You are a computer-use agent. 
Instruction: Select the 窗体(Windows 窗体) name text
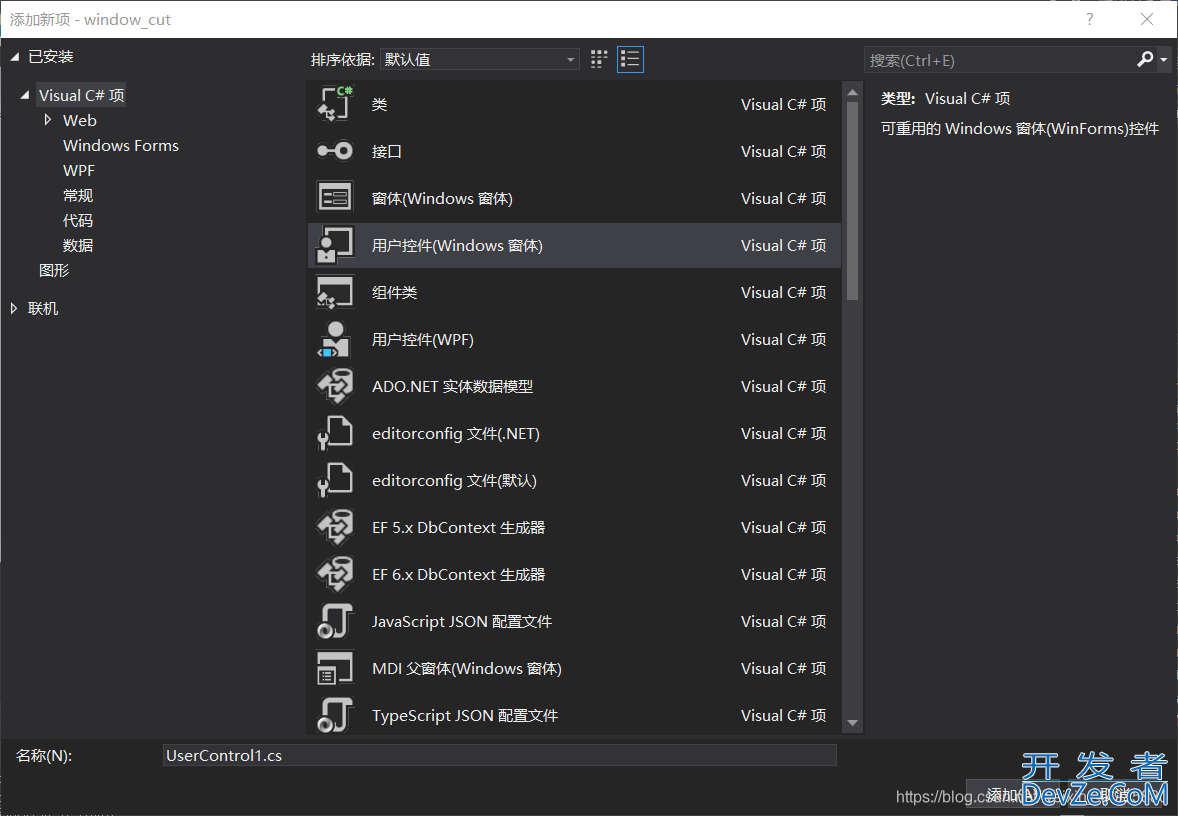point(443,198)
